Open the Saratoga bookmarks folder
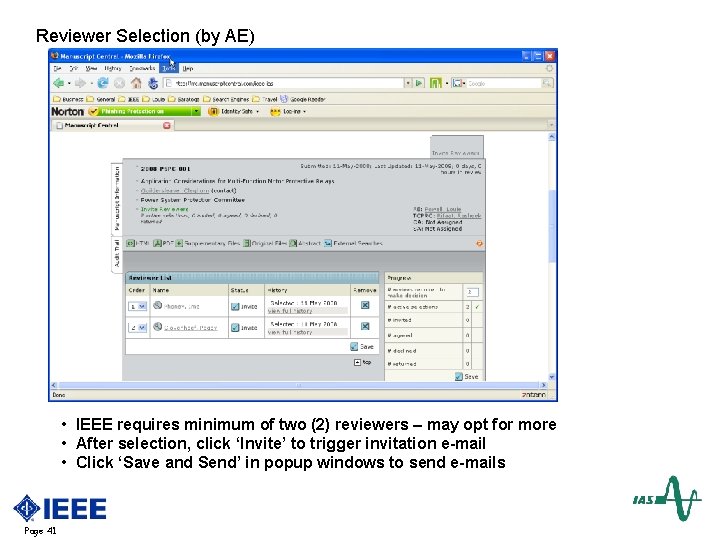Image resolution: width=720 pixels, height=540 pixels. [x=184, y=99]
